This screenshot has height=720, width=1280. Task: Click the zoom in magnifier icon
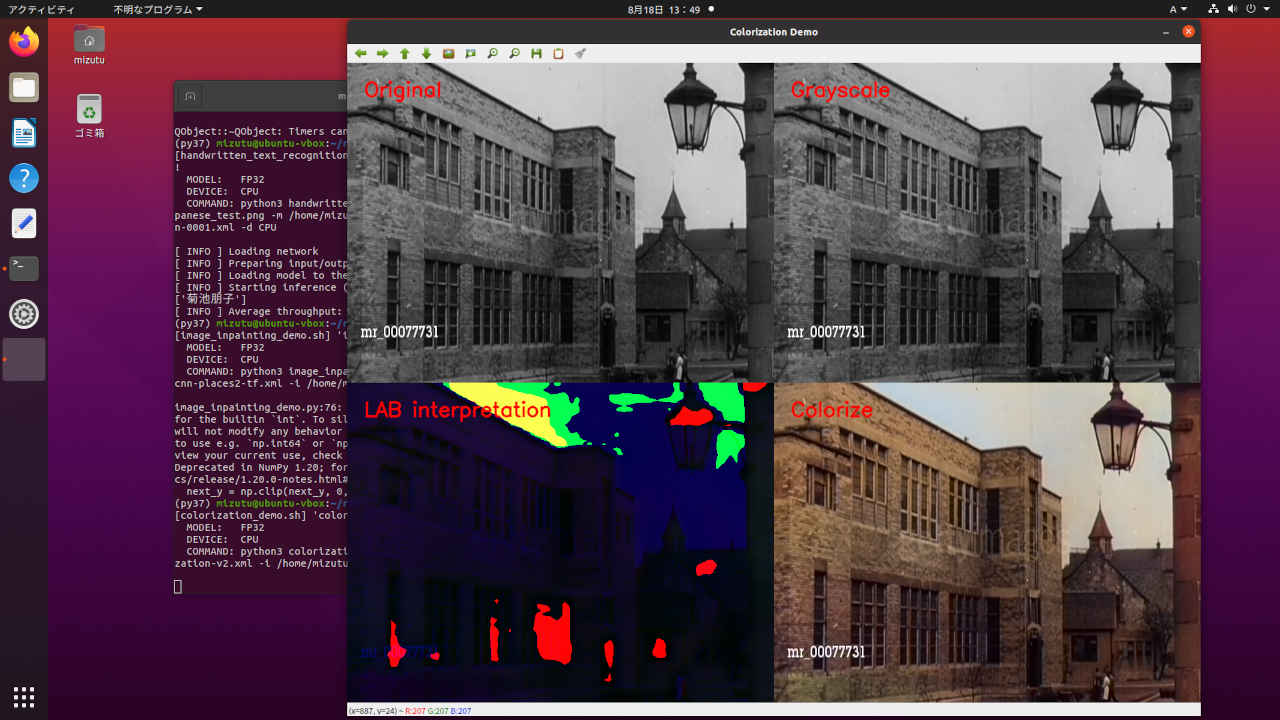pyautogui.click(x=492, y=54)
